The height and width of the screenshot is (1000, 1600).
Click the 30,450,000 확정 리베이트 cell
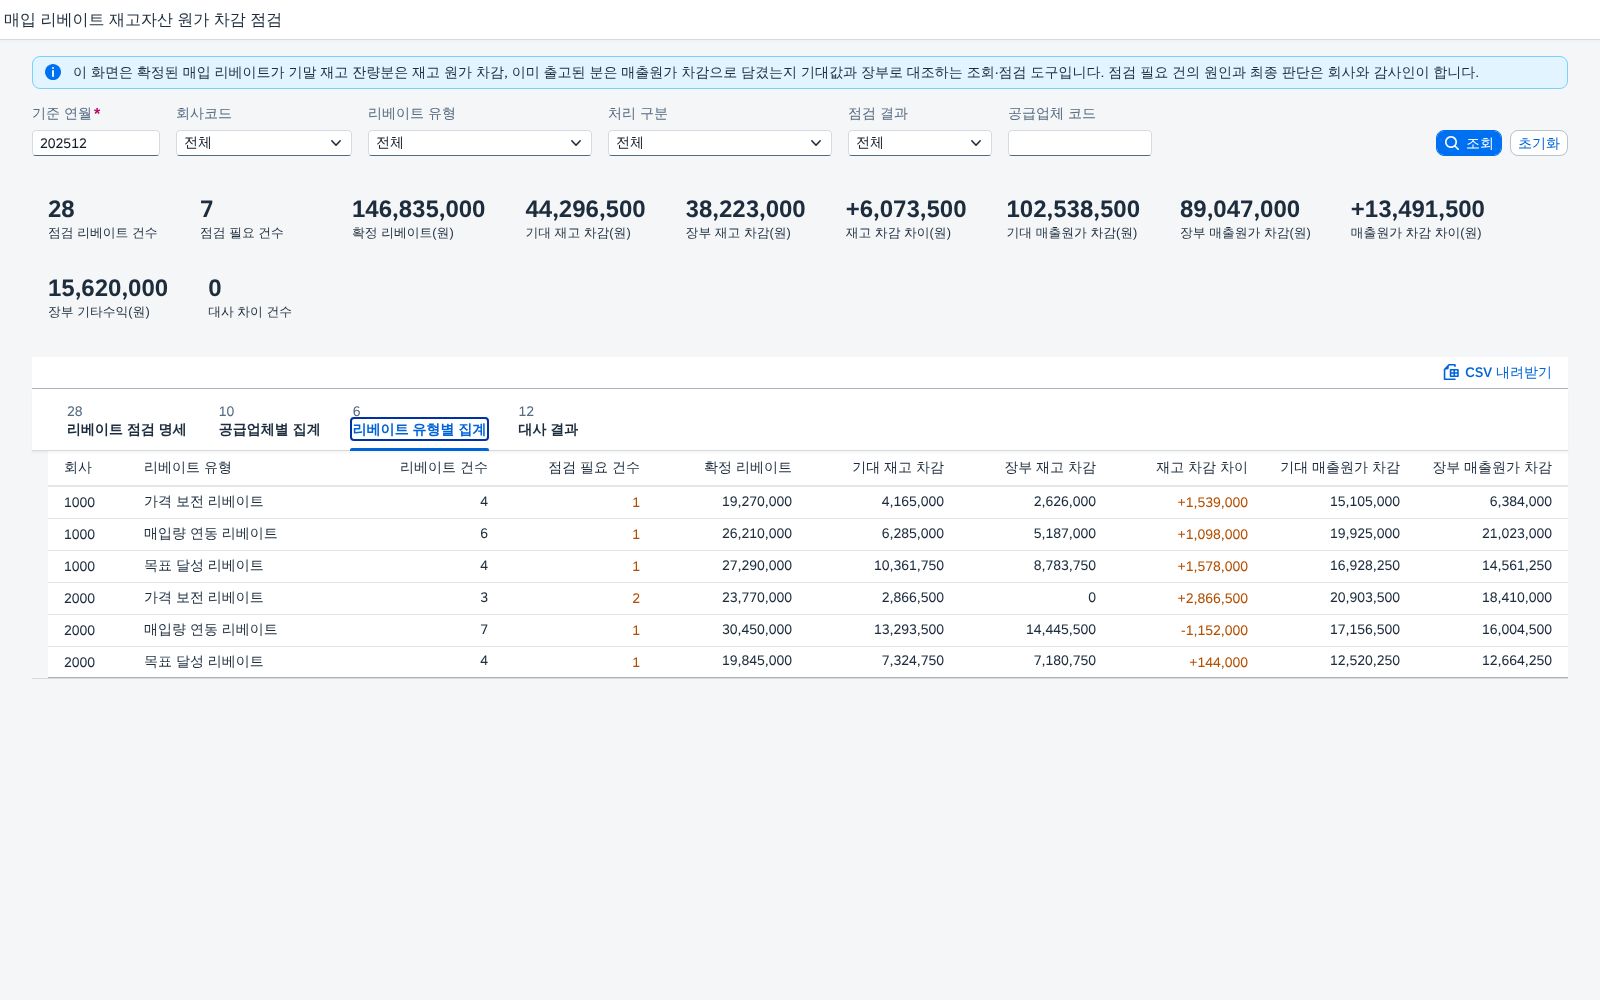pyautogui.click(x=757, y=630)
